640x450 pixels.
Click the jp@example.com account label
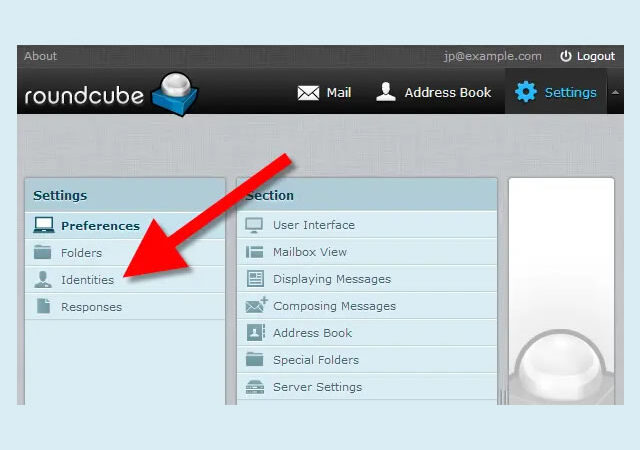coord(493,56)
